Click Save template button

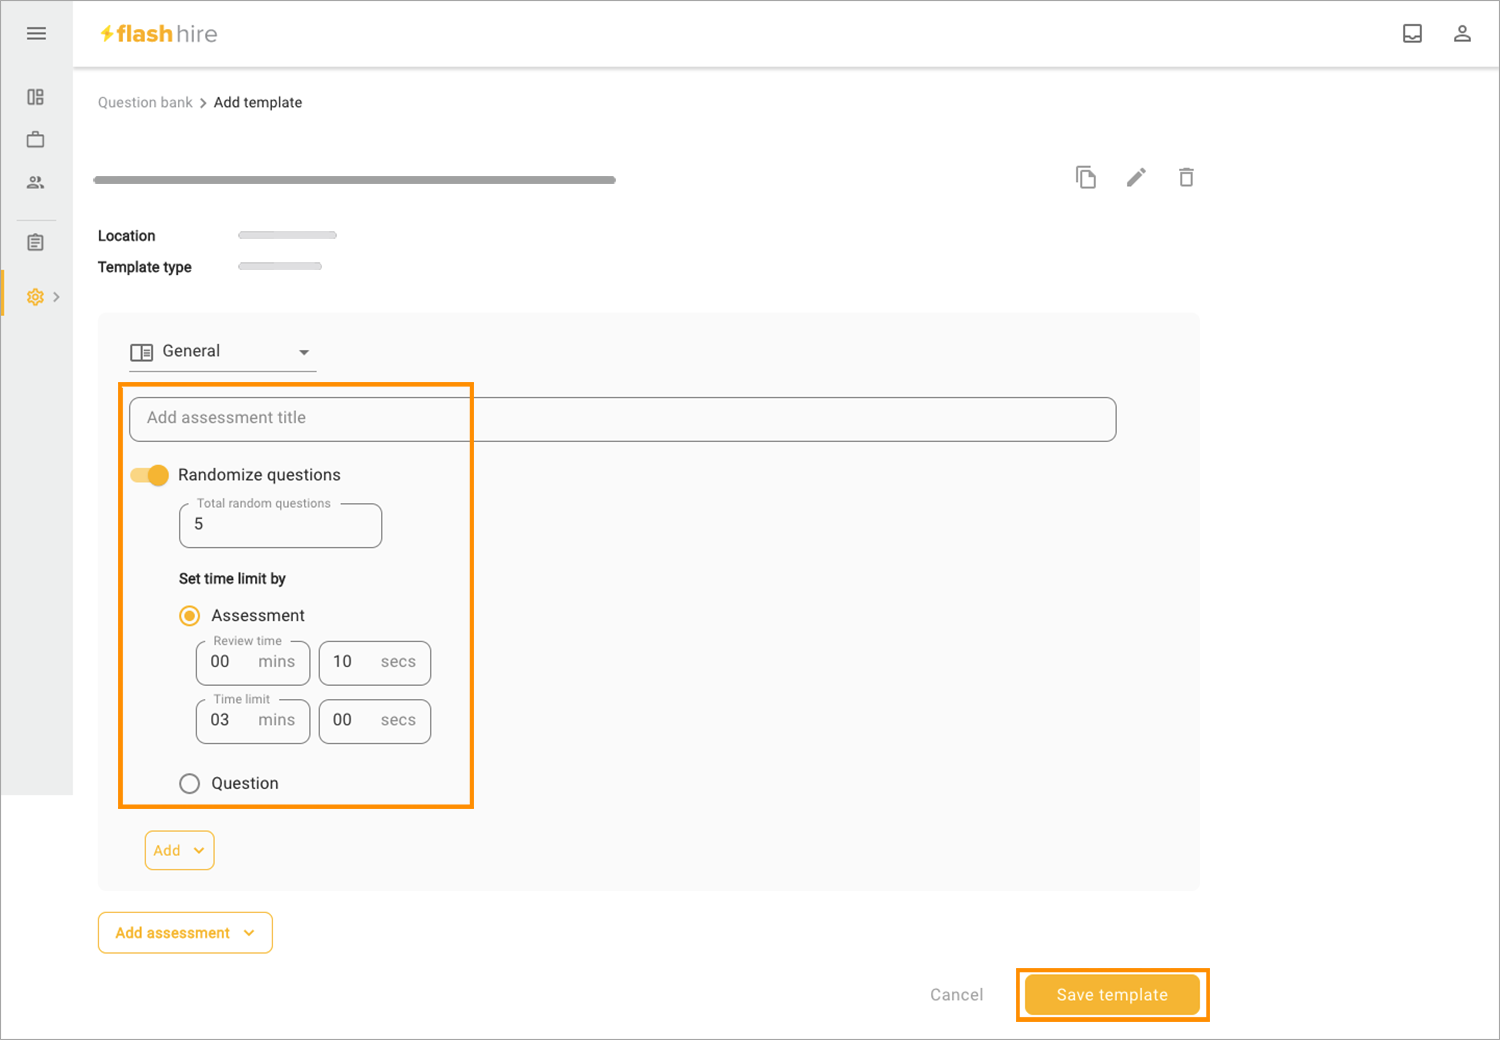[x=1112, y=995]
